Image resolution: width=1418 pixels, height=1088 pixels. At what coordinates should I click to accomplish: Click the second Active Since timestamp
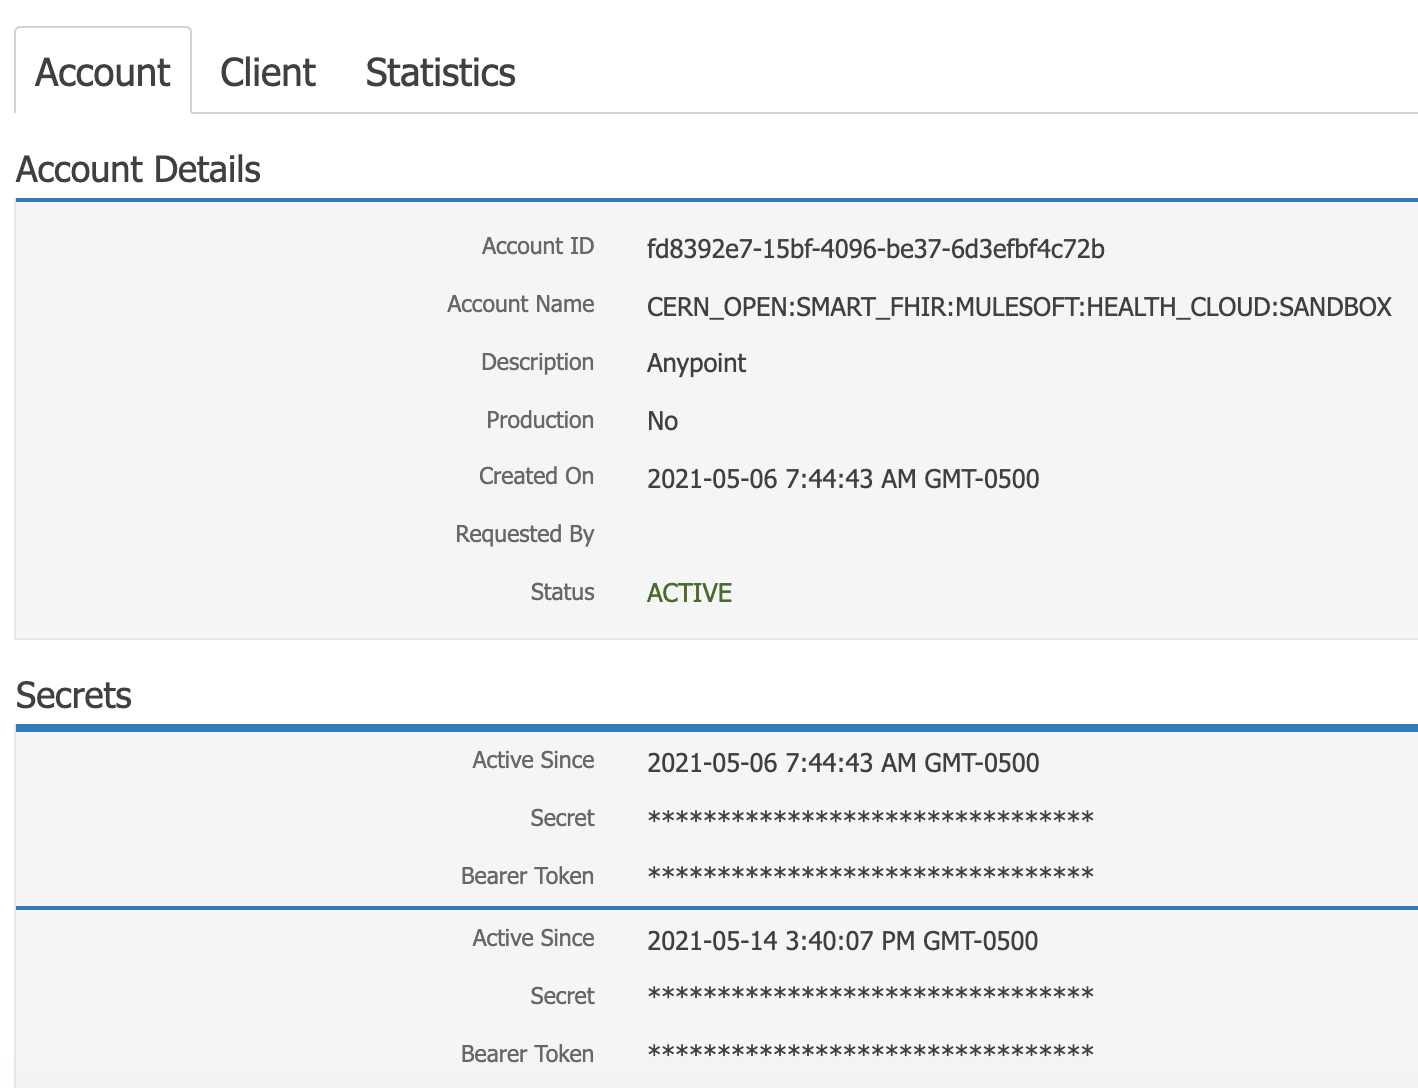pos(842,940)
